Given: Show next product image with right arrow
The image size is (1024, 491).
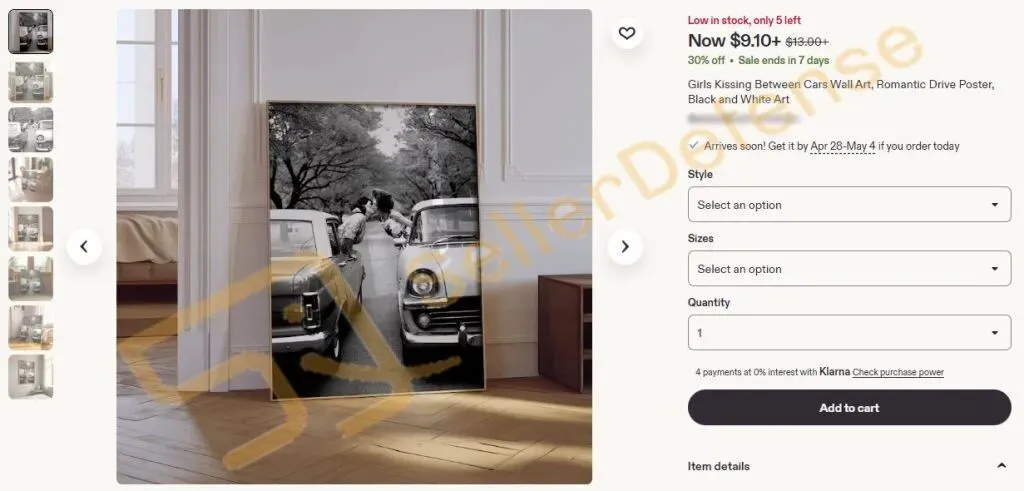Looking at the screenshot, I should (625, 246).
